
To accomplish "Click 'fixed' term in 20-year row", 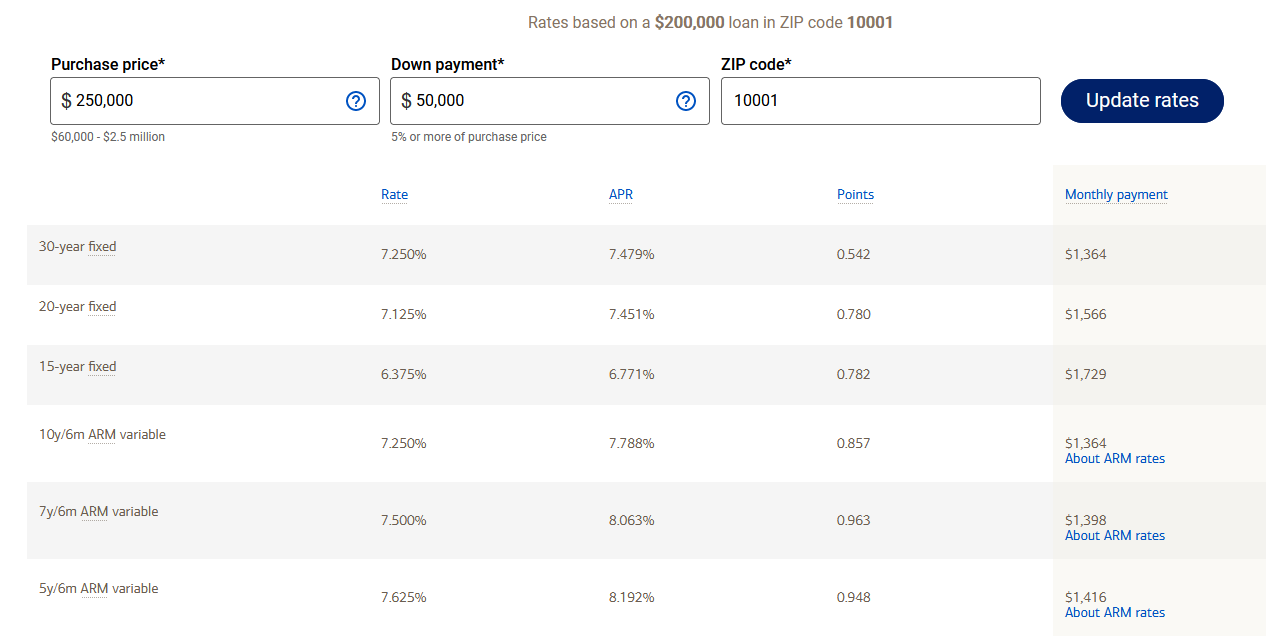I will (x=102, y=307).
